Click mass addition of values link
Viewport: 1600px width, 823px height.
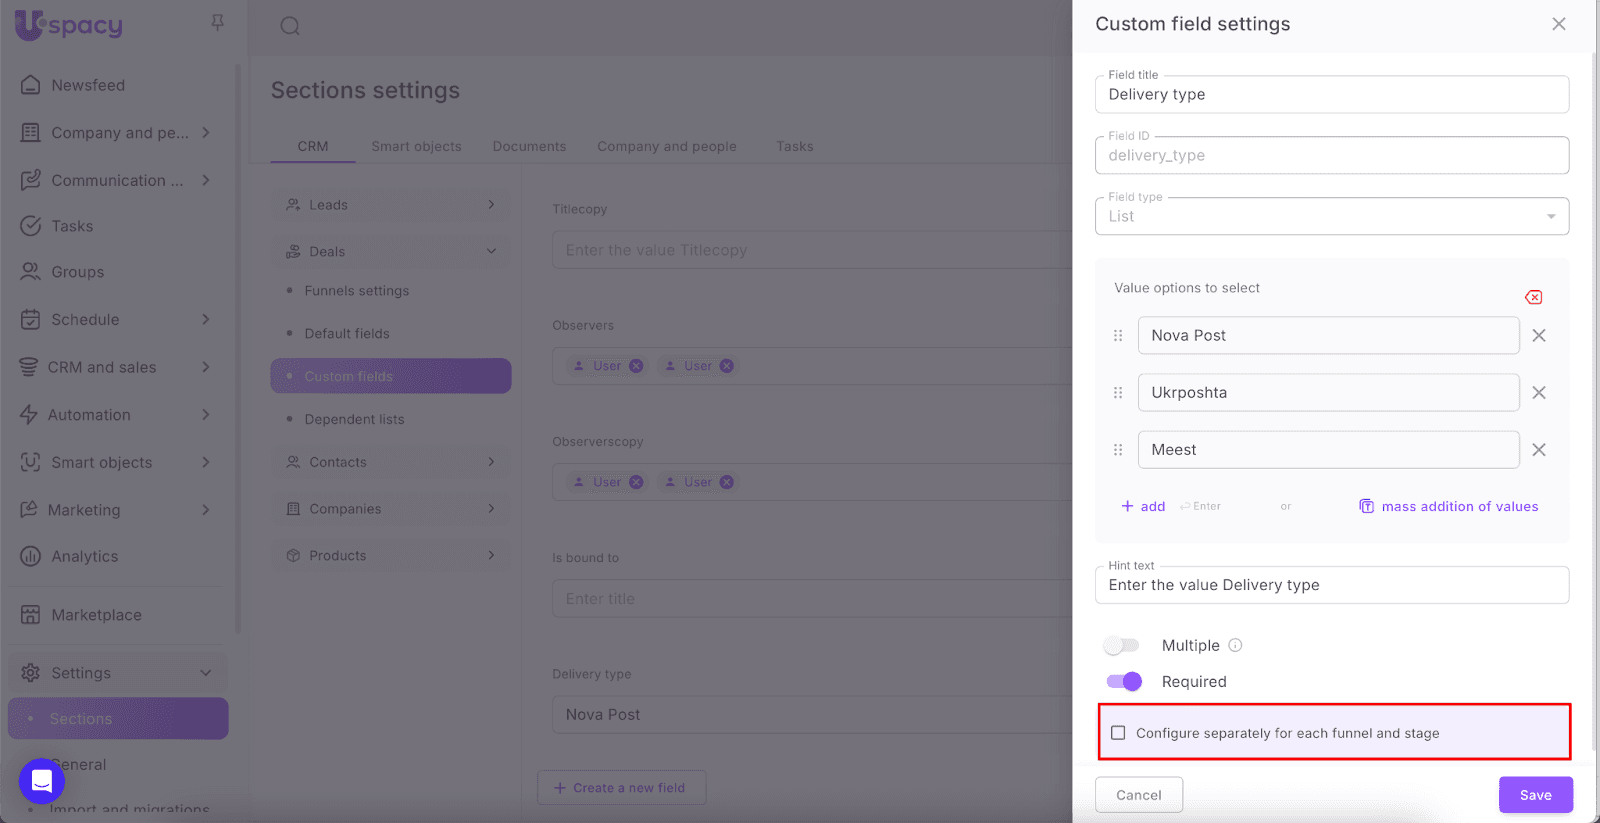click(1459, 506)
